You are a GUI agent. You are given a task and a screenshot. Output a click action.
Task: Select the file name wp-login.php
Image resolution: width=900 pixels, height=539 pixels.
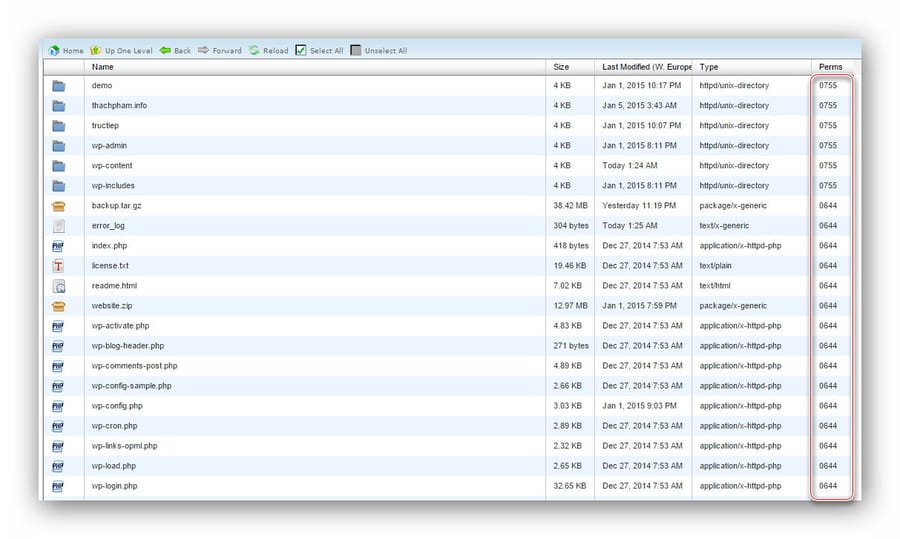114,486
